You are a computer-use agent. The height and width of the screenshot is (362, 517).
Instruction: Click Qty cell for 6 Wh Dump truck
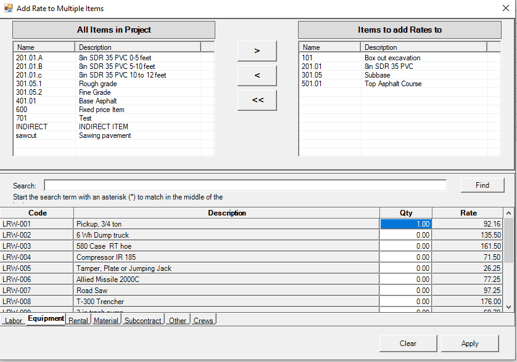(406, 235)
